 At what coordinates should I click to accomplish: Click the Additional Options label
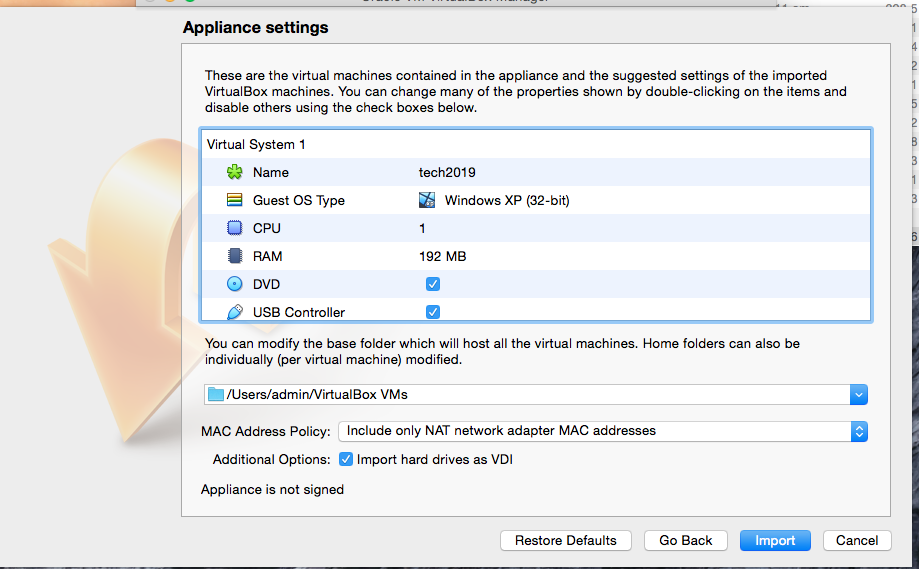pos(271,459)
